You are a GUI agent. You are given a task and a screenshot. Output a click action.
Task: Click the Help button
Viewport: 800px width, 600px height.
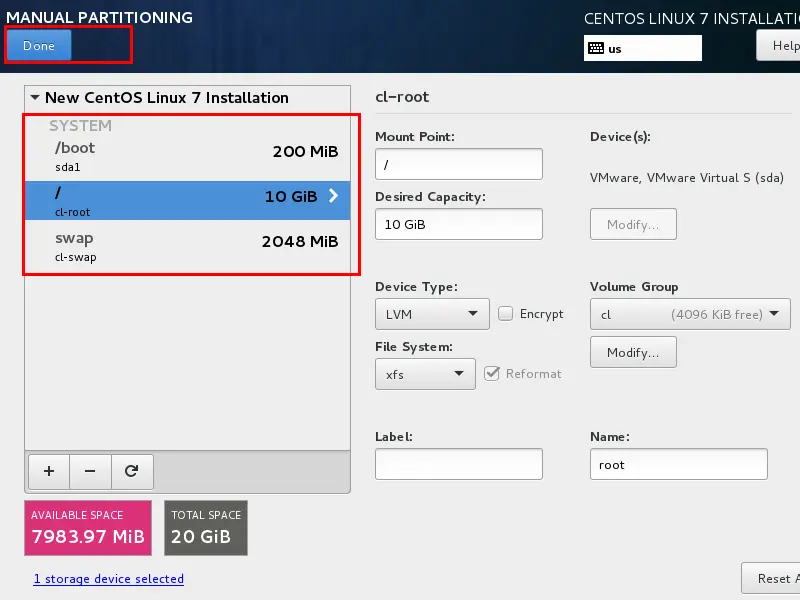coord(779,45)
